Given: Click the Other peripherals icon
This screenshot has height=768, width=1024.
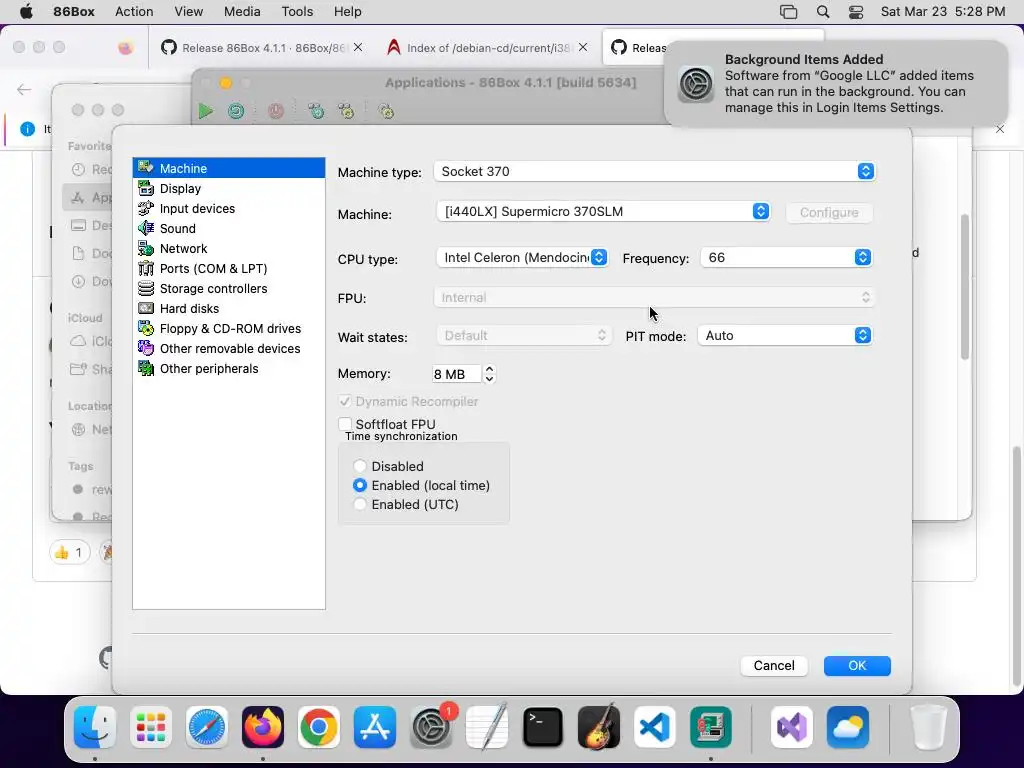Looking at the screenshot, I should pos(146,368).
